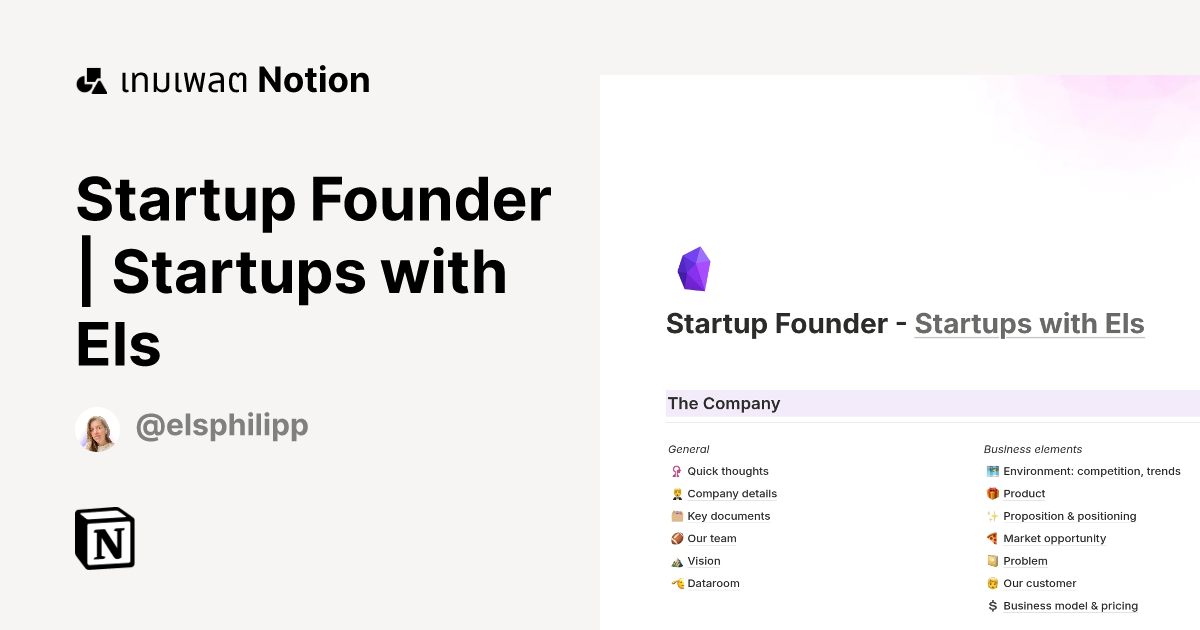Open the Company details page
The height and width of the screenshot is (630, 1200).
click(x=731, y=493)
